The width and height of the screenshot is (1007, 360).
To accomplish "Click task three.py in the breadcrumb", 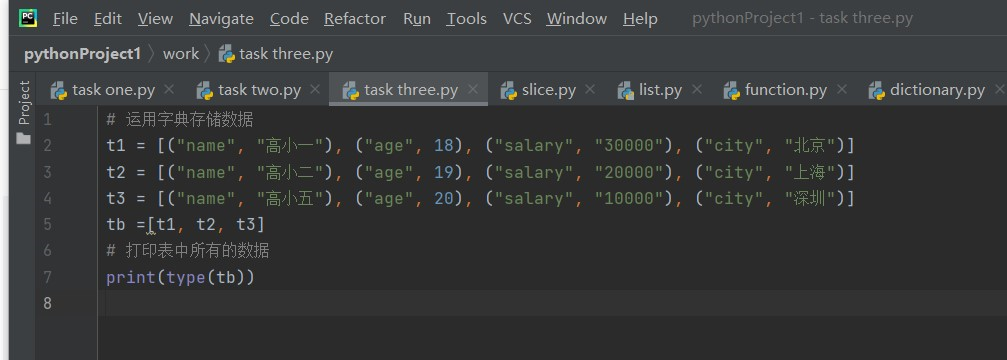I will (286, 54).
